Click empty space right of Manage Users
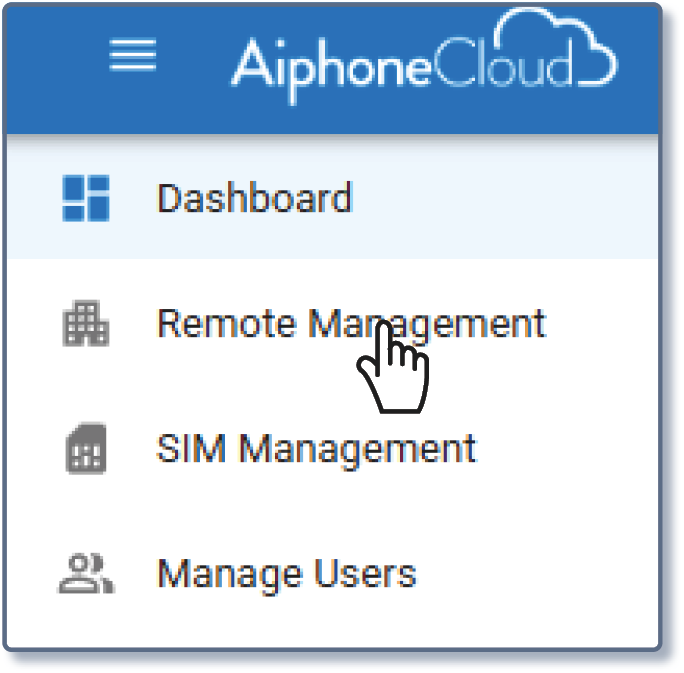Viewport: 684px width, 673px height. pos(540,574)
